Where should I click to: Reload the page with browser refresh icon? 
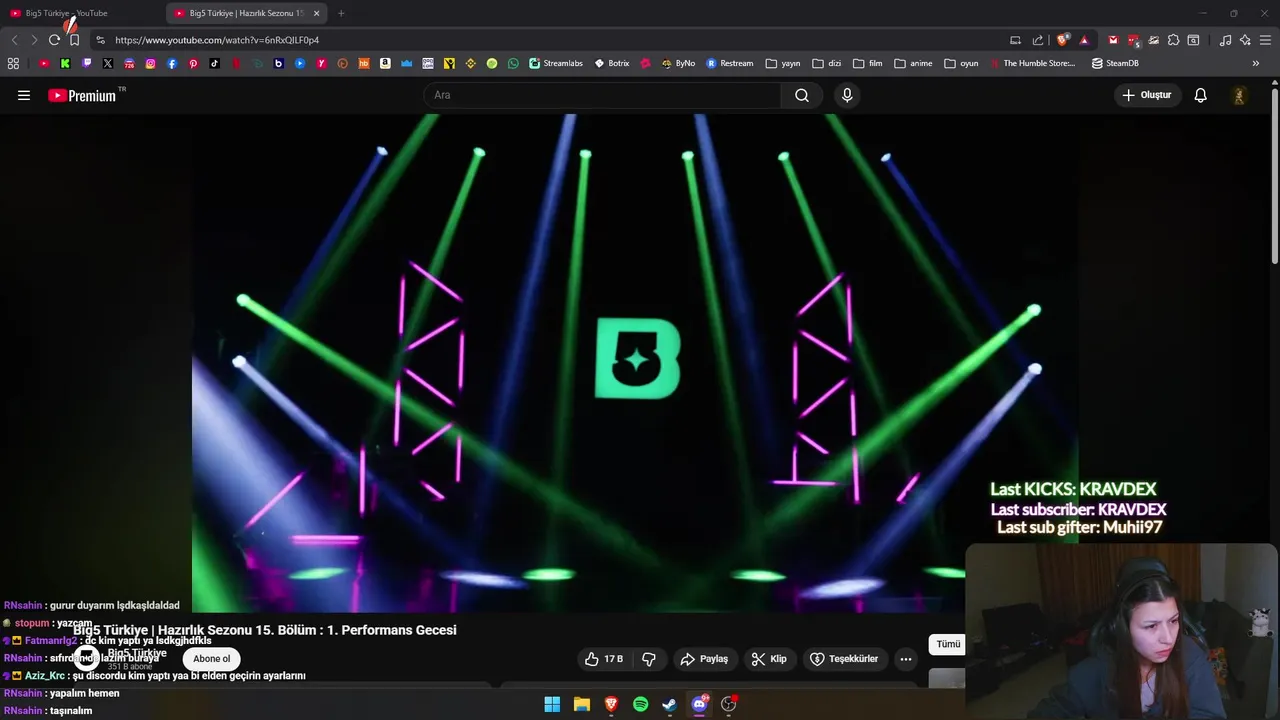click(x=54, y=40)
